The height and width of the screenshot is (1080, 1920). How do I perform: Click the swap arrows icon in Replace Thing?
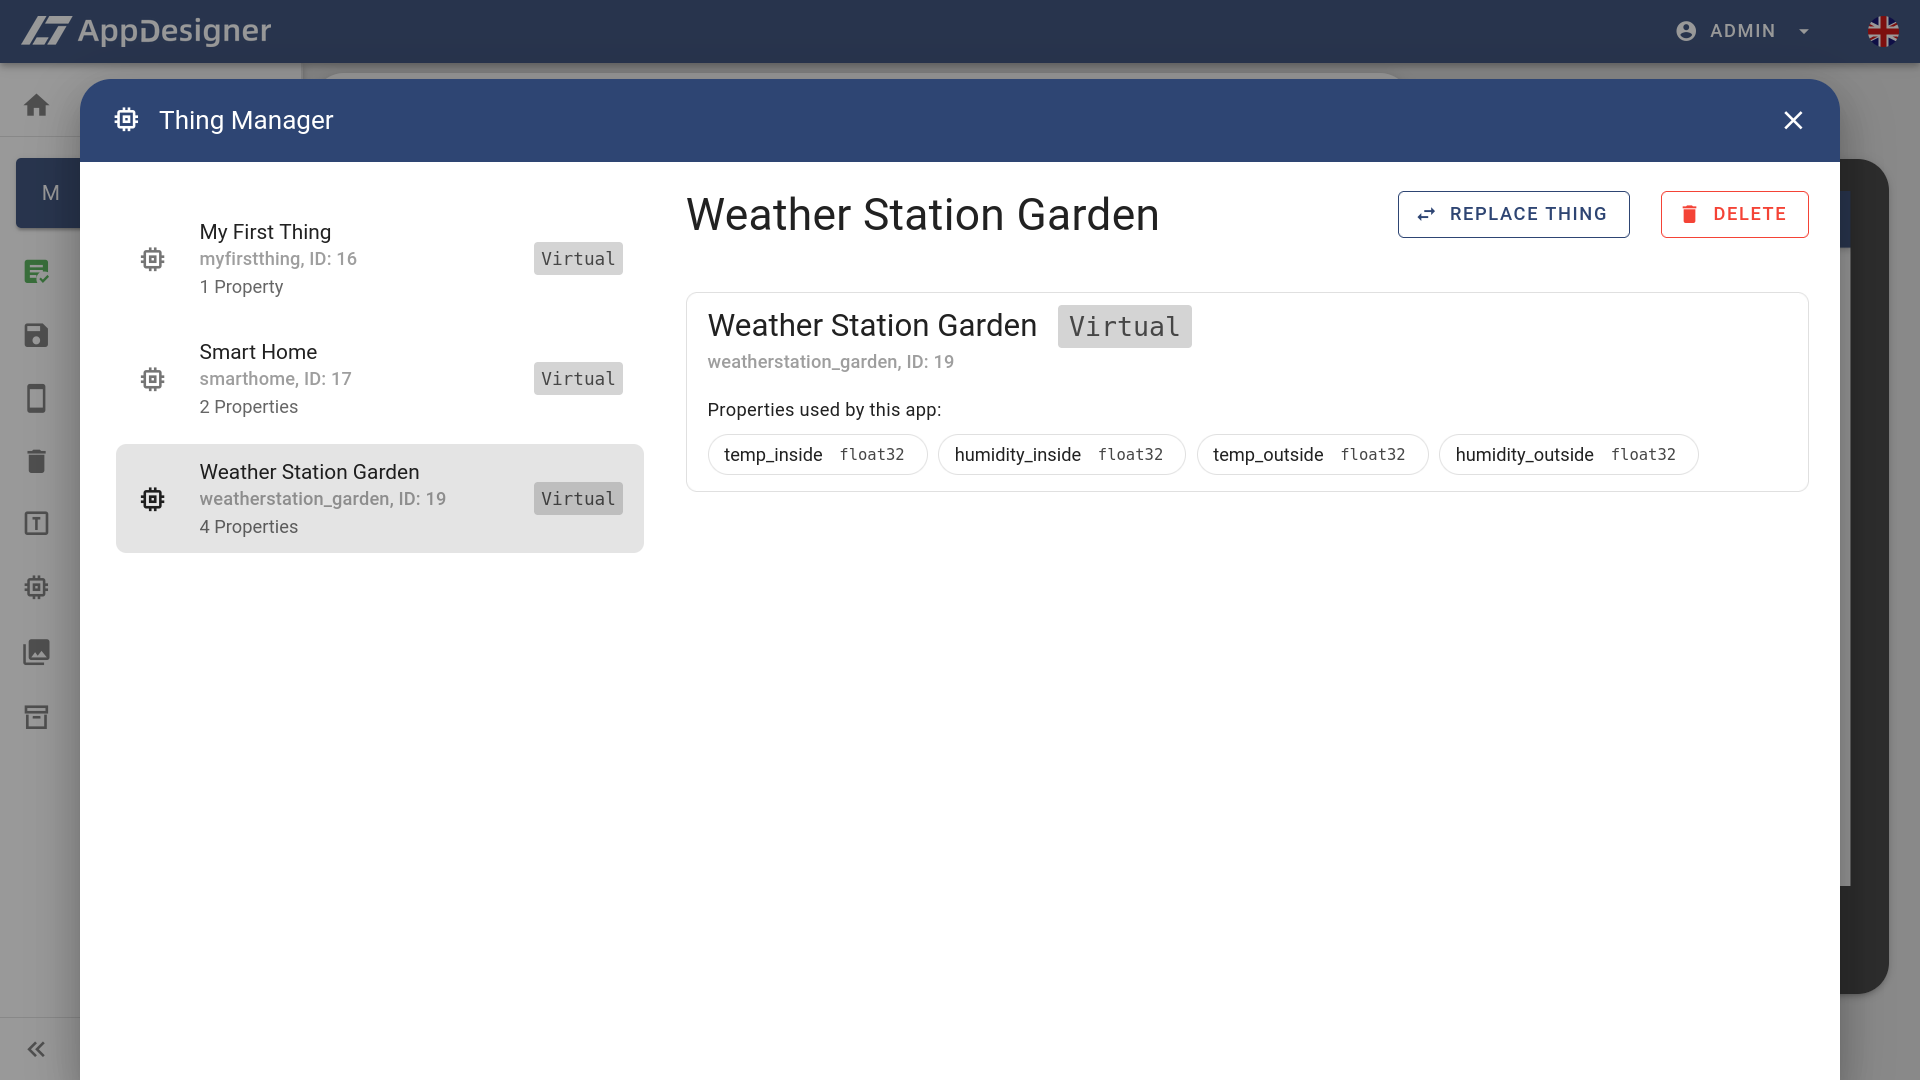point(1426,214)
